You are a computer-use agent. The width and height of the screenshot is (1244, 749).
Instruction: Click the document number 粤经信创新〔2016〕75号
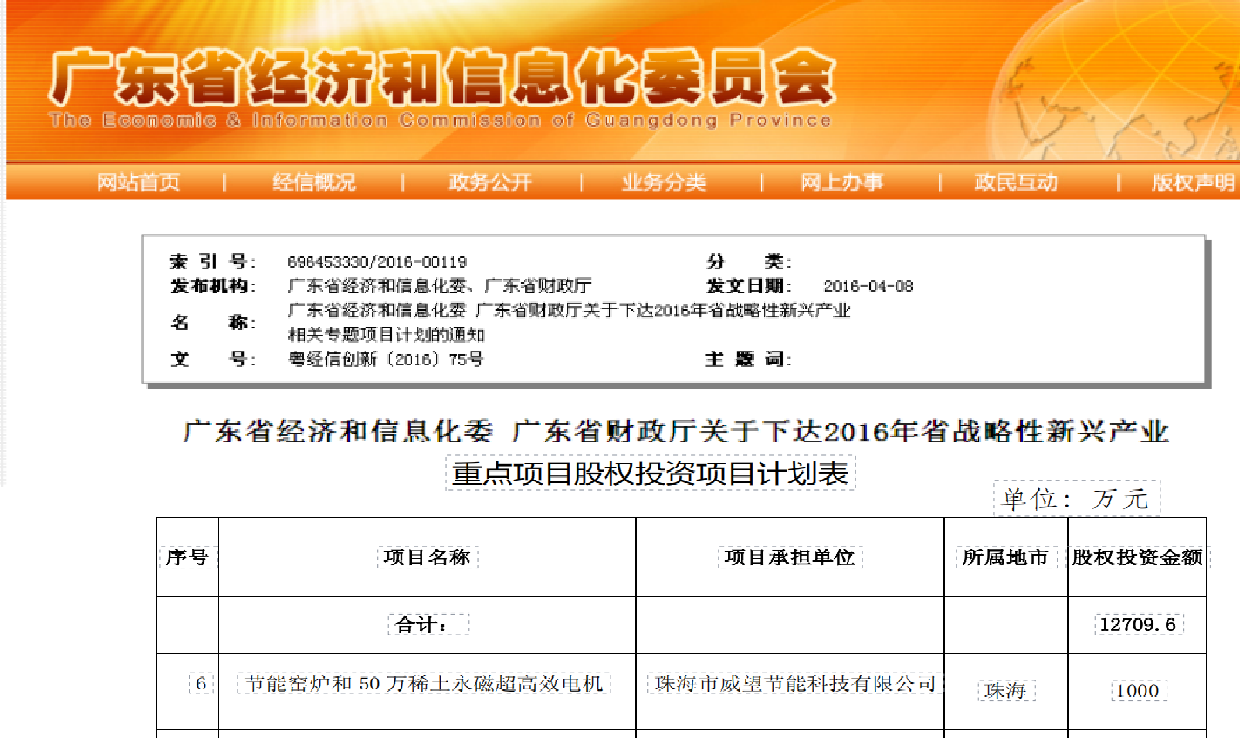point(385,359)
